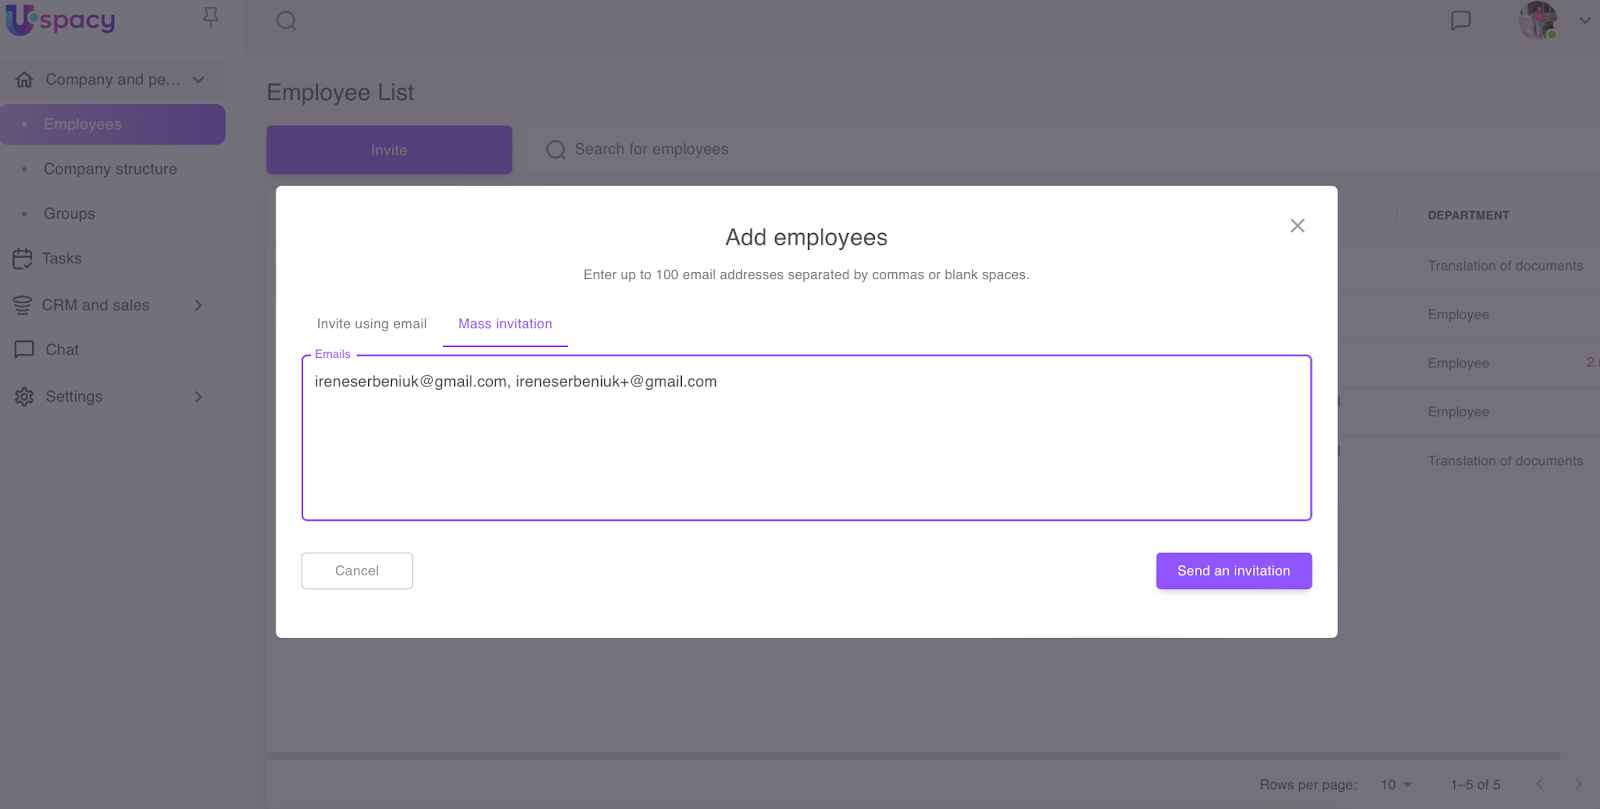Screen dimensions: 1600x809
Task: Expand the CRM and sales submenu arrow
Action: pos(198,305)
